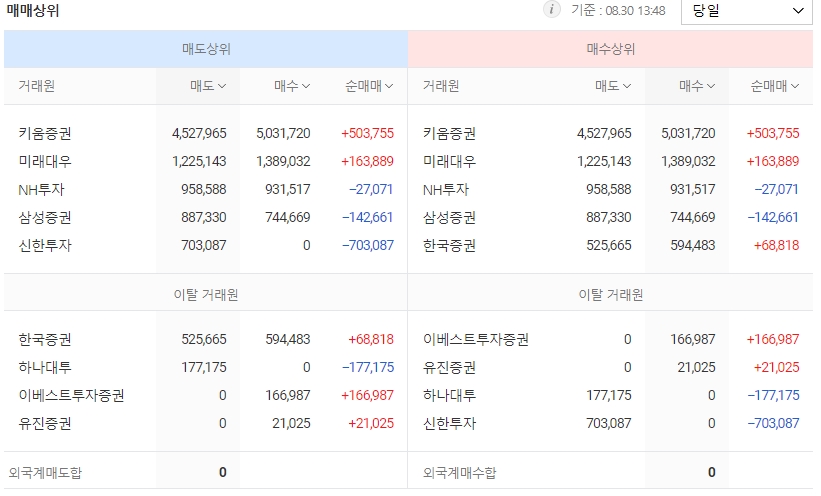821x496 pixels.
Task: Select 유진증권 in 매도상위 이탈 list
Action: point(45,424)
